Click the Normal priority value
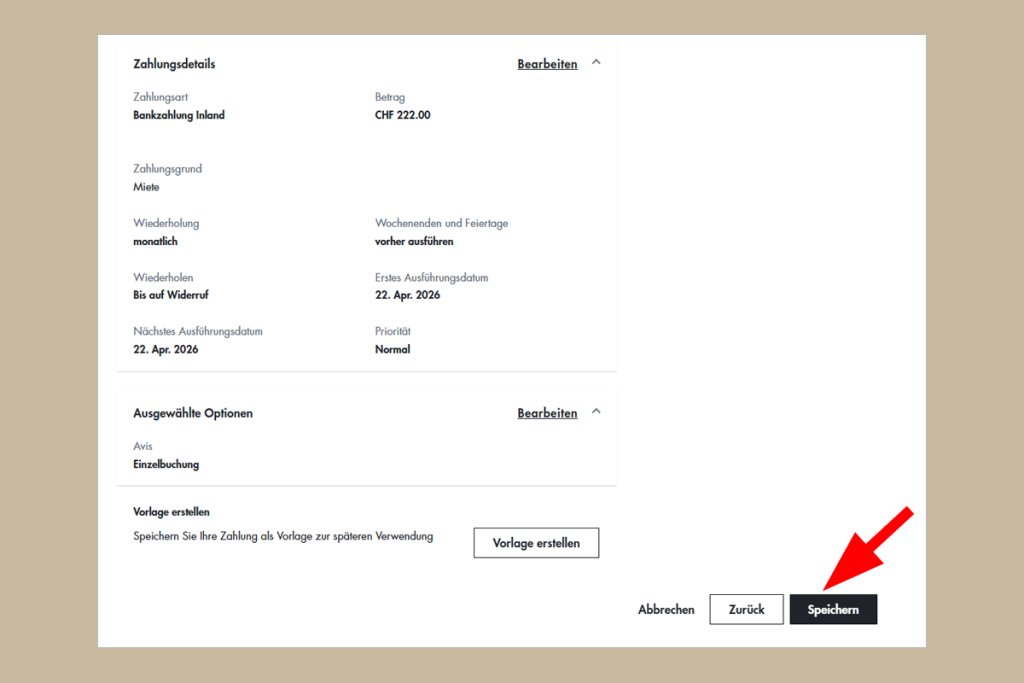 tap(392, 349)
